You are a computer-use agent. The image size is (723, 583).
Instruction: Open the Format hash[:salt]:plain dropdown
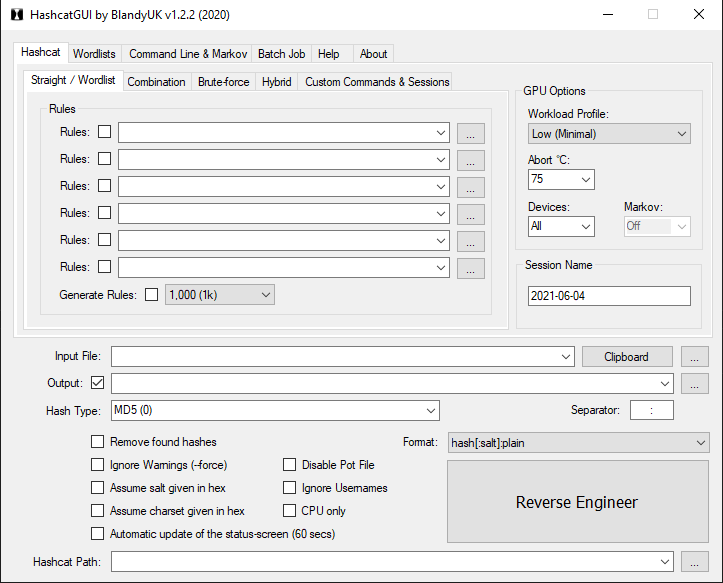(x=578, y=443)
